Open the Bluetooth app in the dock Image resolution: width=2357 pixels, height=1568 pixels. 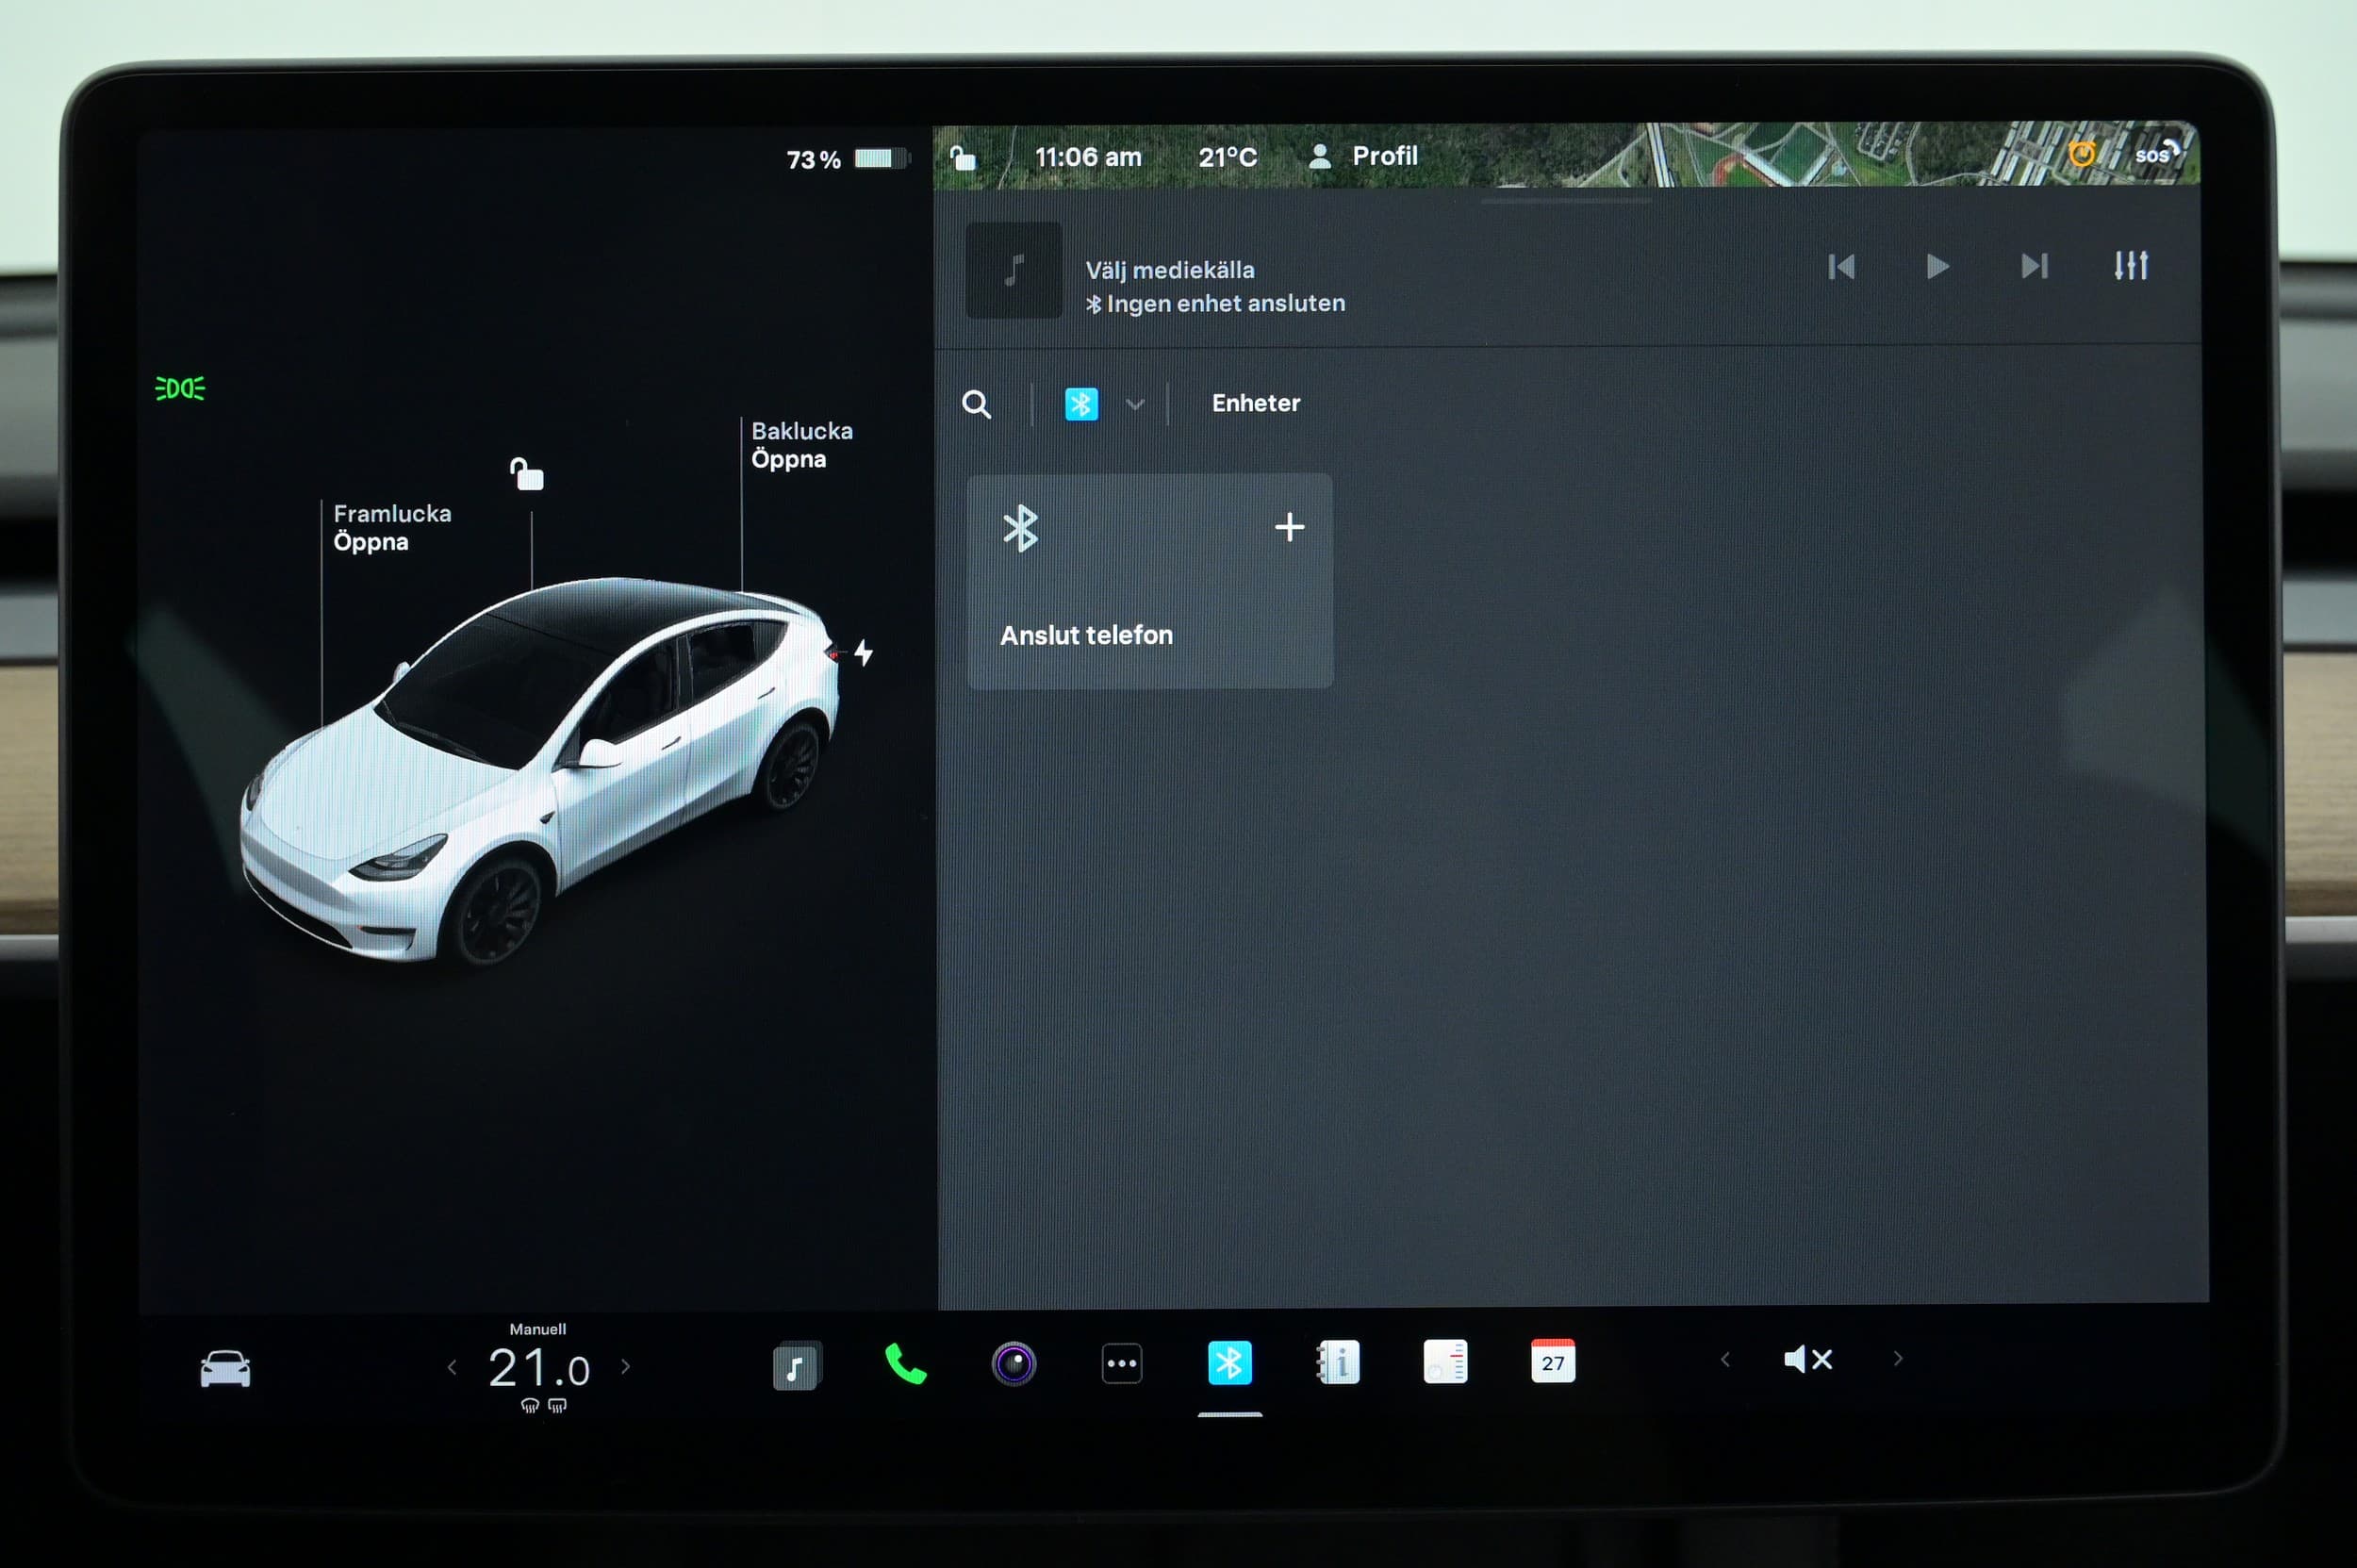tap(1229, 1363)
